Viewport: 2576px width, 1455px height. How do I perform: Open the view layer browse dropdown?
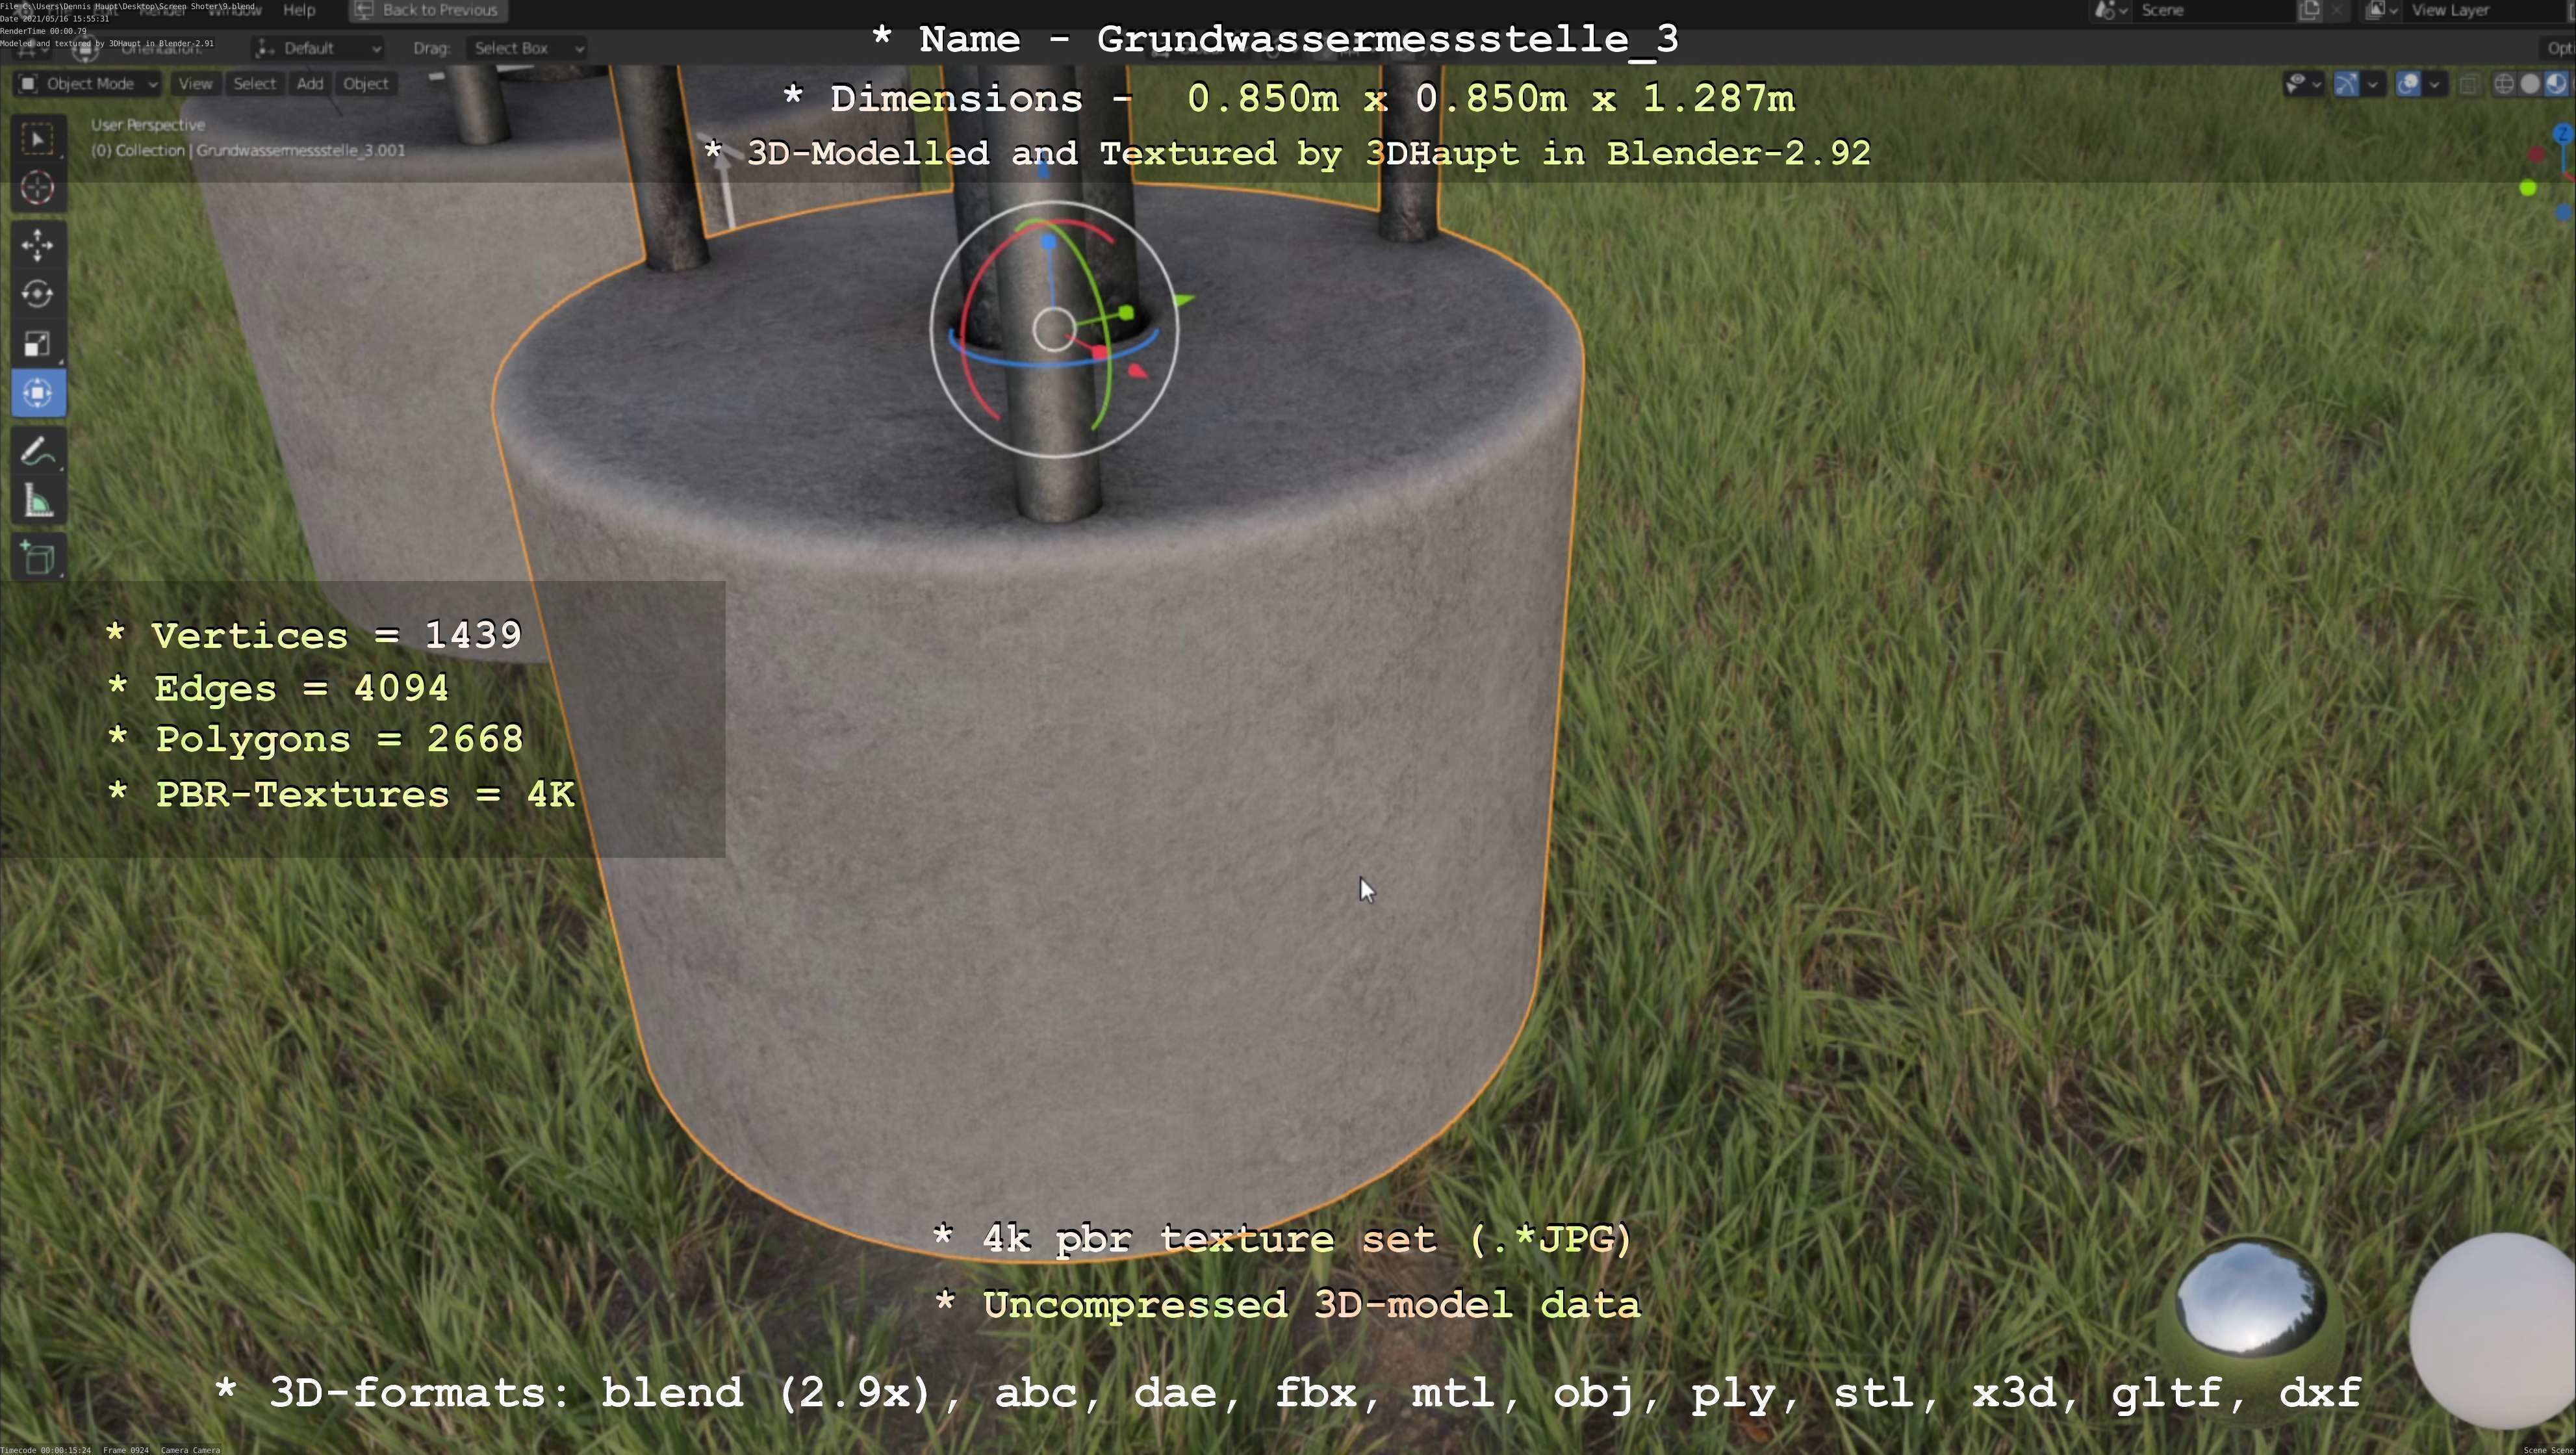pyautogui.click(x=2382, y=10)
